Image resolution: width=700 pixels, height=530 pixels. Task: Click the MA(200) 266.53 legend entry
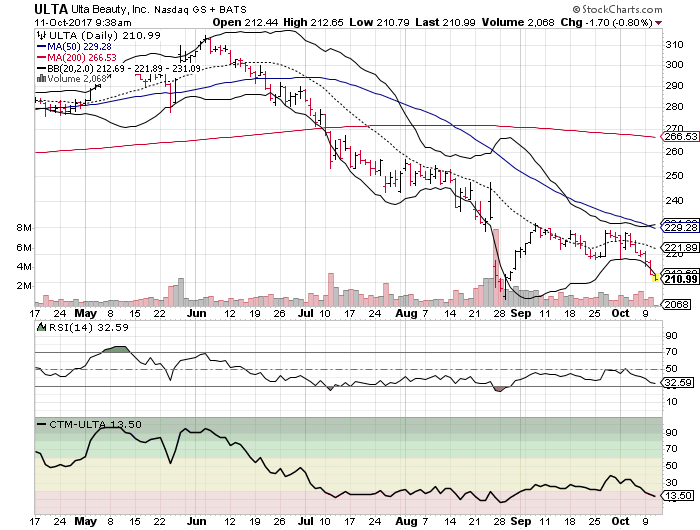(x=76, y=57)
